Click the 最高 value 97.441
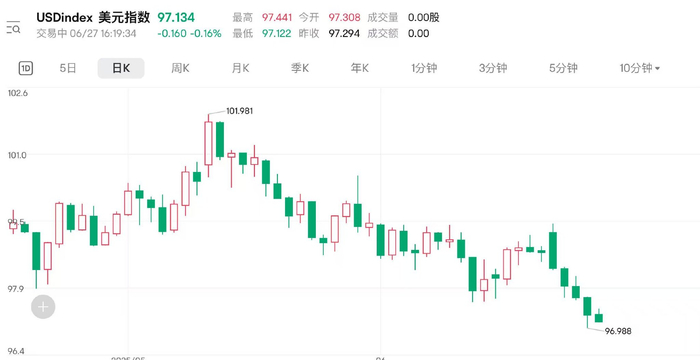This screenshot has height=360, width=700. (x=277, y=18)
